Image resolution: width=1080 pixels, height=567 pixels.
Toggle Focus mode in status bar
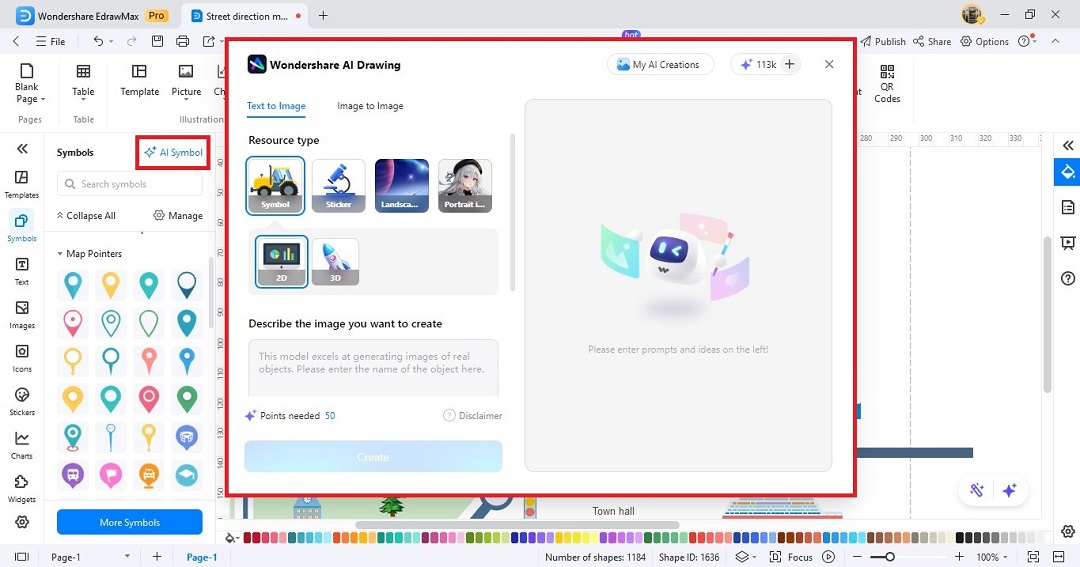(791, 557)
